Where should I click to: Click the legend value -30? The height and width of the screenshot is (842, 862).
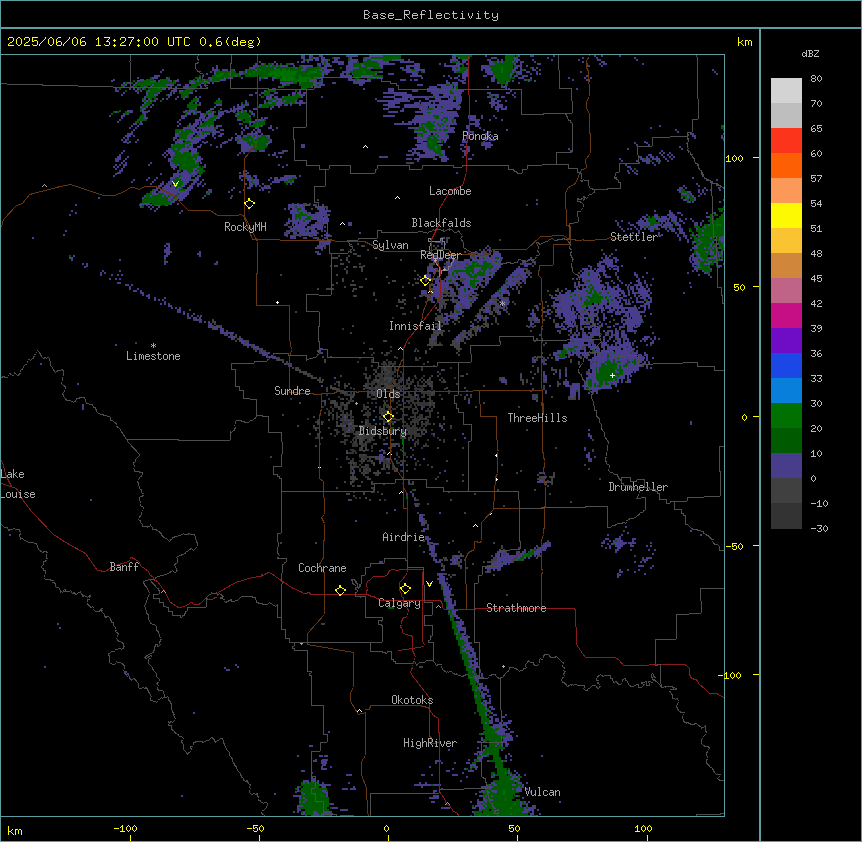(819, 529)
